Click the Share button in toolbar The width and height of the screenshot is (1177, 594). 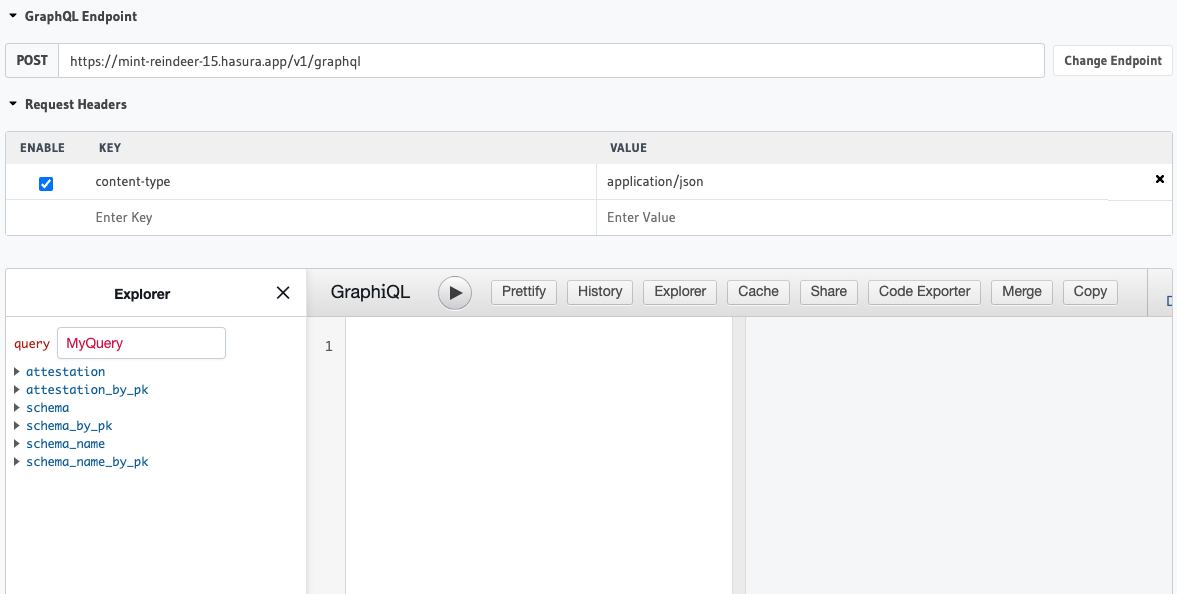828,292
